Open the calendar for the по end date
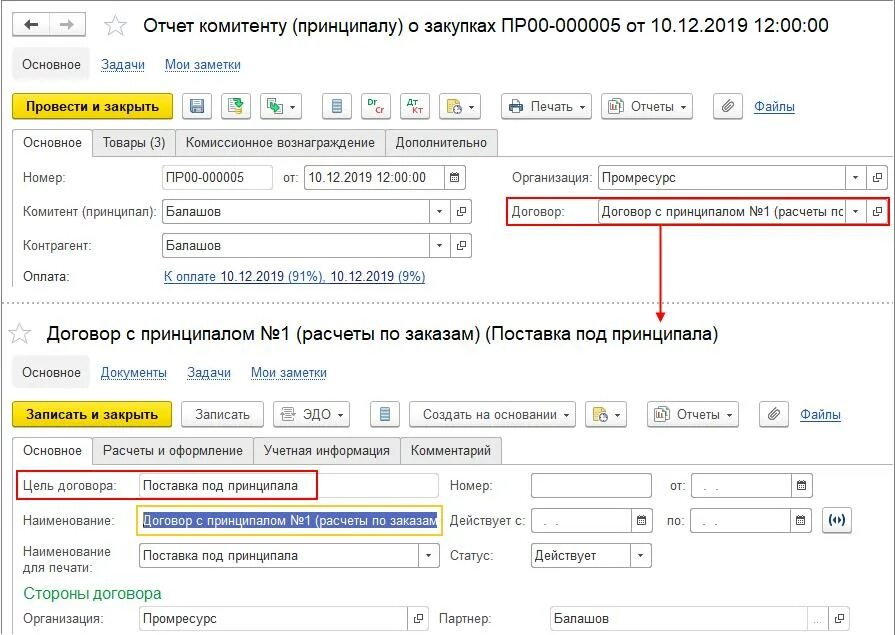895x635 pixels. pyautogui.click(x=801, y=521)
